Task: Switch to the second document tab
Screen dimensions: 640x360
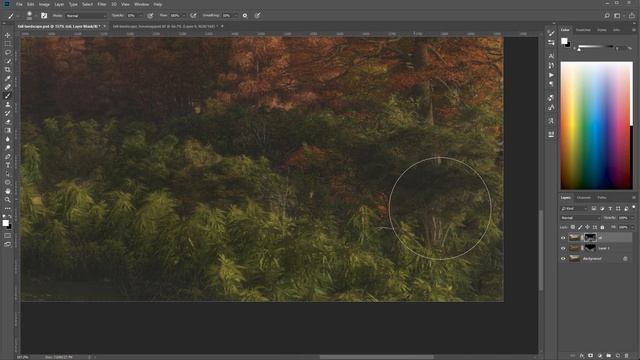Action: [166, 26]
